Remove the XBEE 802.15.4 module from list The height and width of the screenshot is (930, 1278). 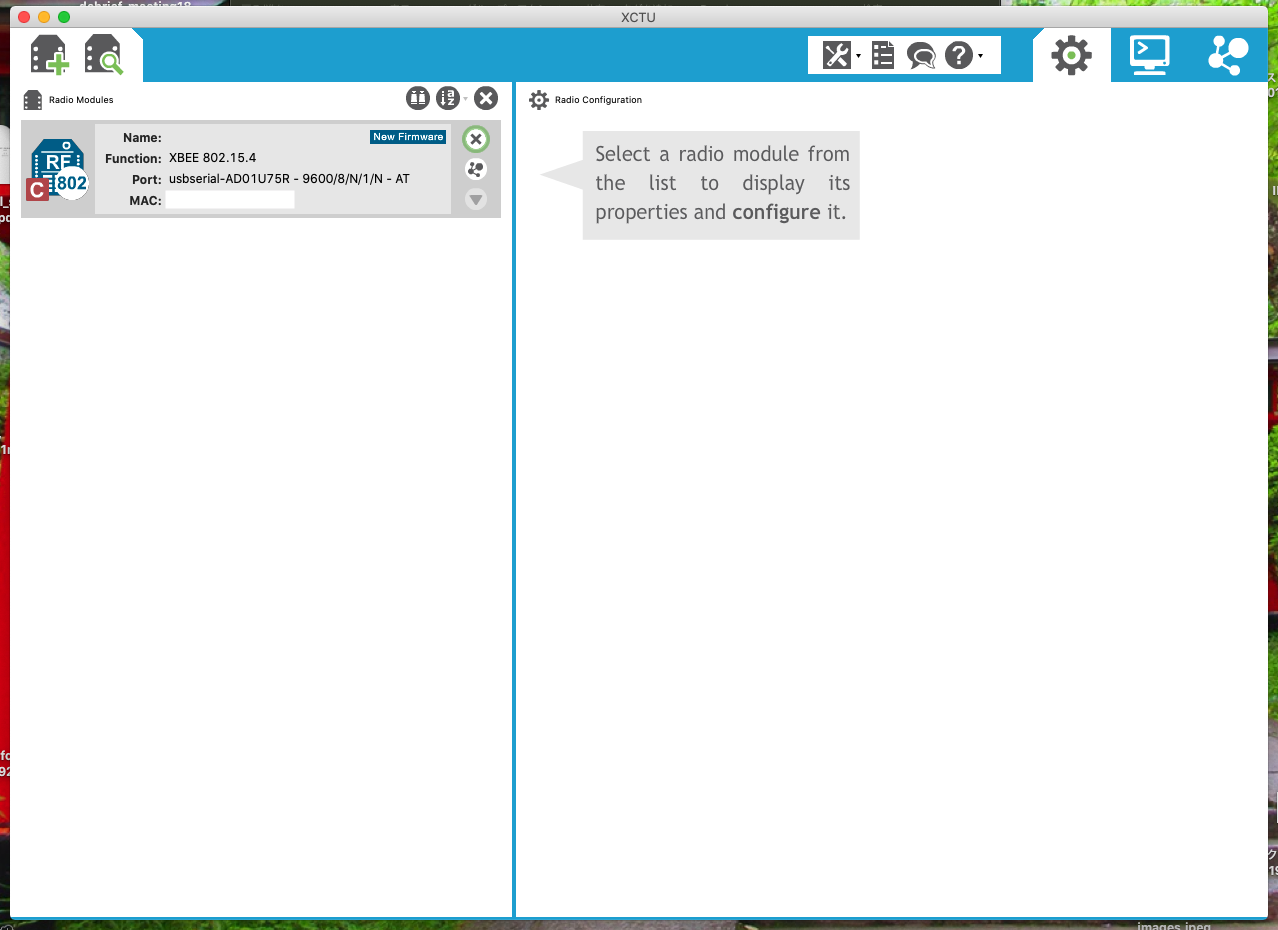pos(476,139)
